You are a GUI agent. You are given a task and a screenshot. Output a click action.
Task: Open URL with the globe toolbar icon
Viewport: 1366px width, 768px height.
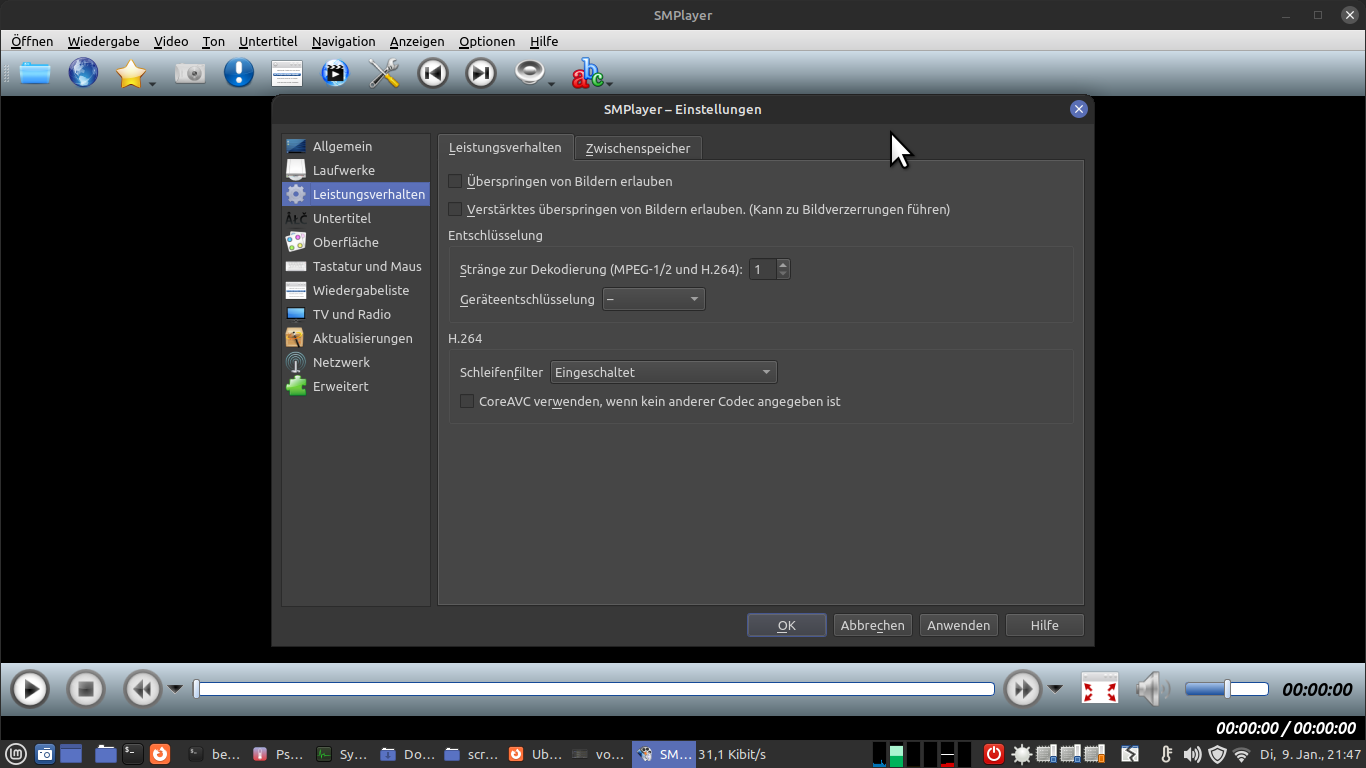pos(83,73)
